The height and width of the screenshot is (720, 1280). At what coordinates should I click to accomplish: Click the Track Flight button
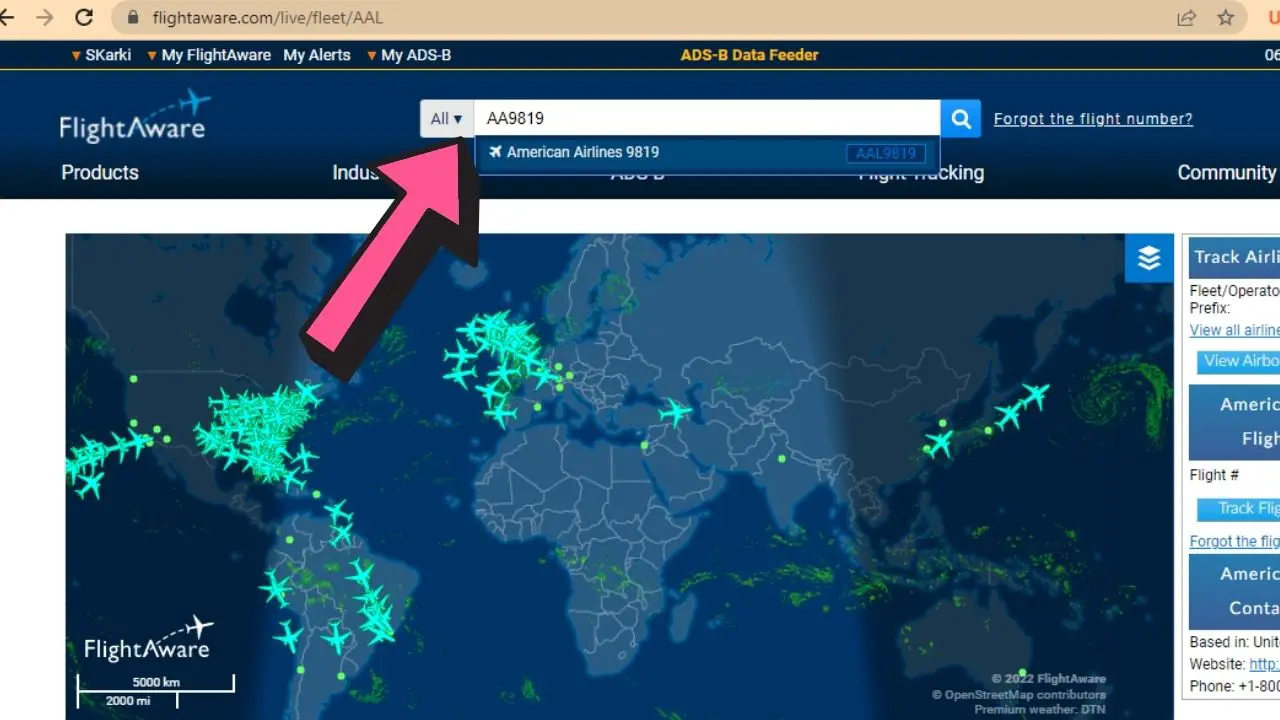(x=1239, y=508)
